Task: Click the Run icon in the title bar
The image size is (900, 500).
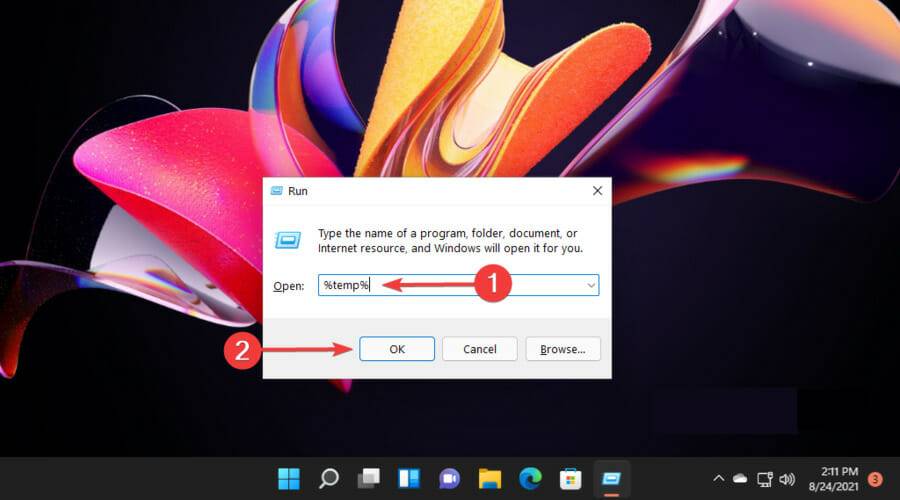Action: (x=277, y=191)
